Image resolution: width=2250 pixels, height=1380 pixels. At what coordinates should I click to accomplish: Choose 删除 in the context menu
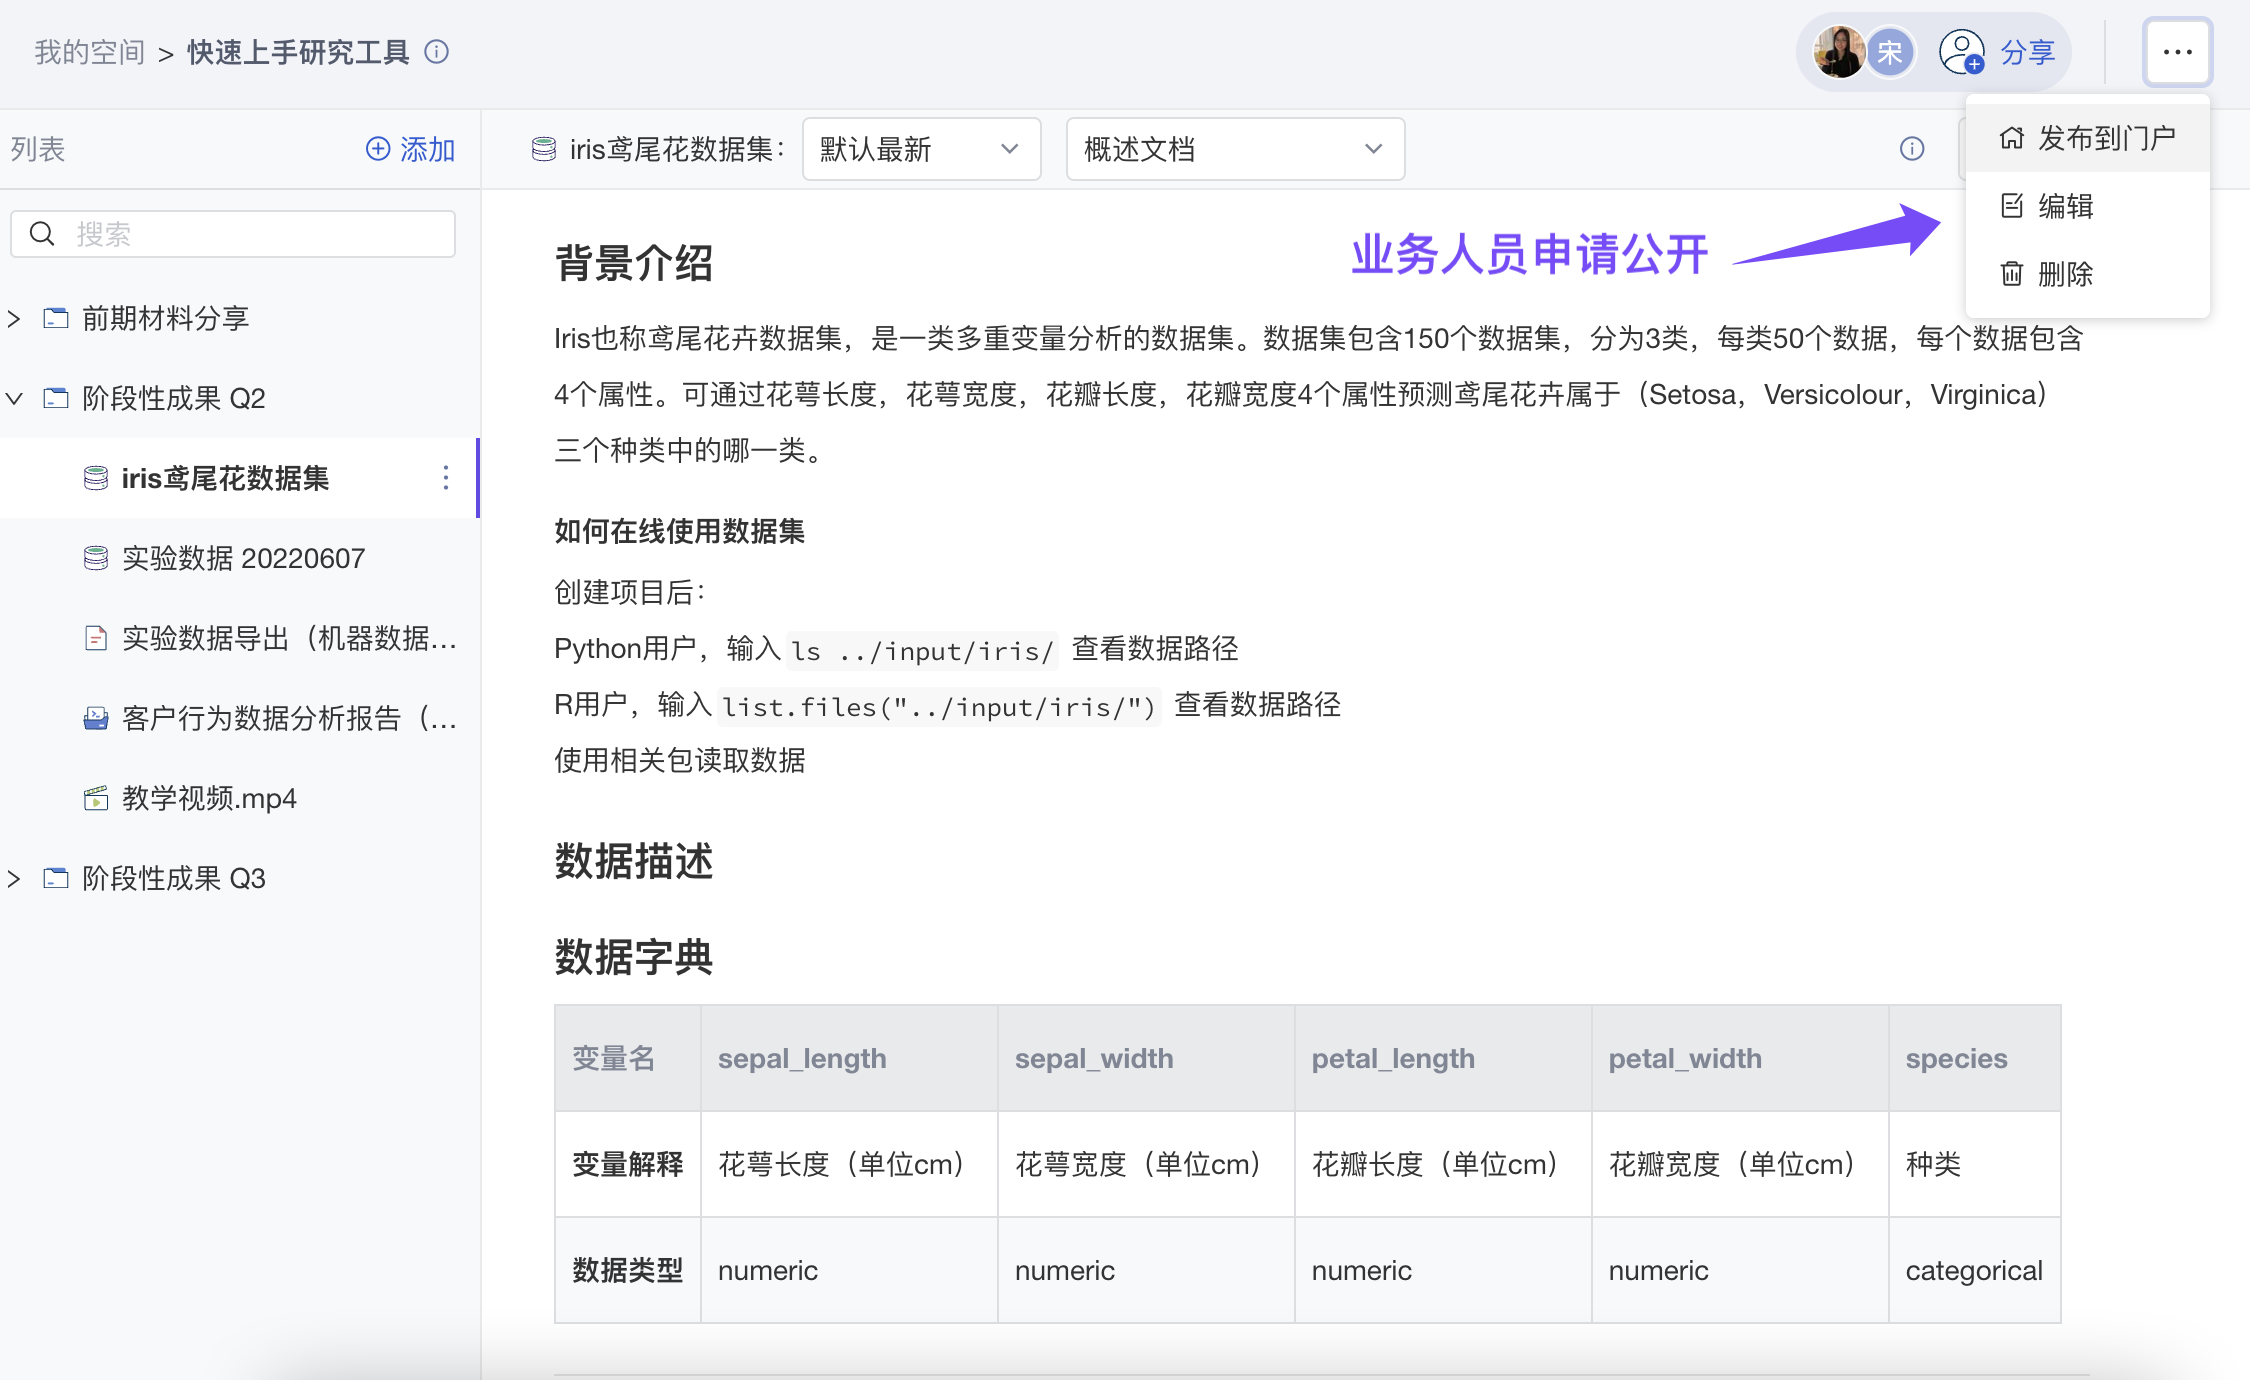click(2064, 274)
